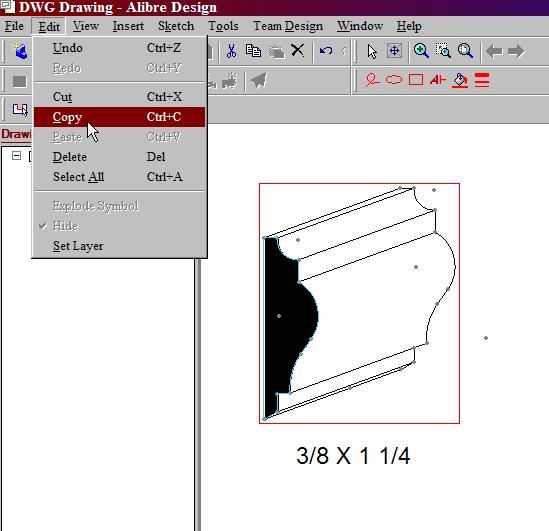549x531 pixels.
Task: Click the Copy toolbar icon
Action: pyautogui.click(x=253, y=51)
